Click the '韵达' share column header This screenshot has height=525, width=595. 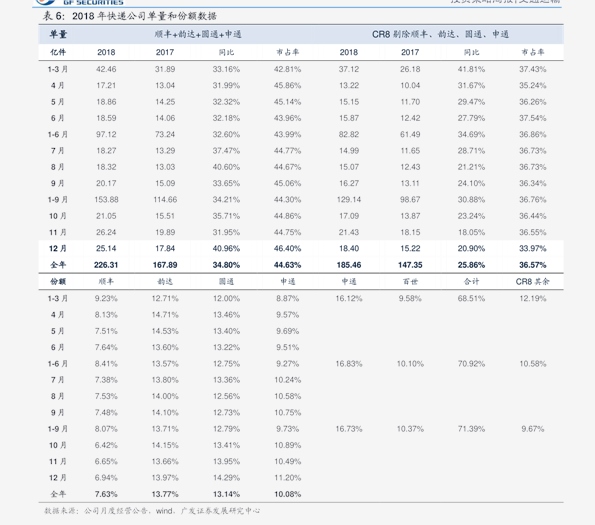pos(165,281)
